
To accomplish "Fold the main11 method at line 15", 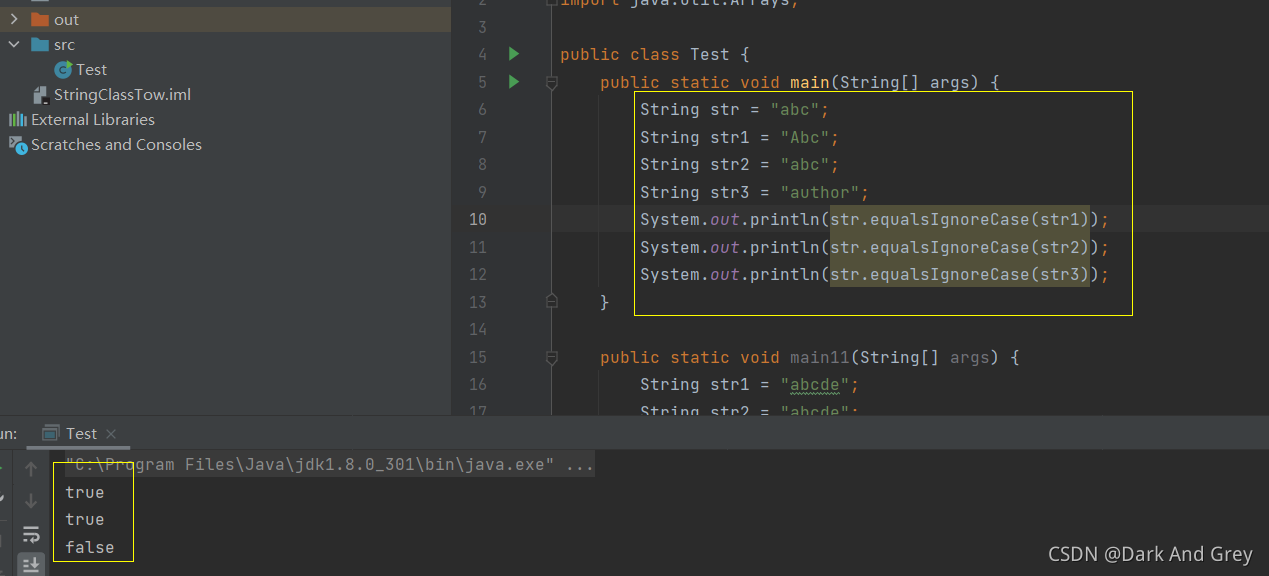I will coord(551,357).
